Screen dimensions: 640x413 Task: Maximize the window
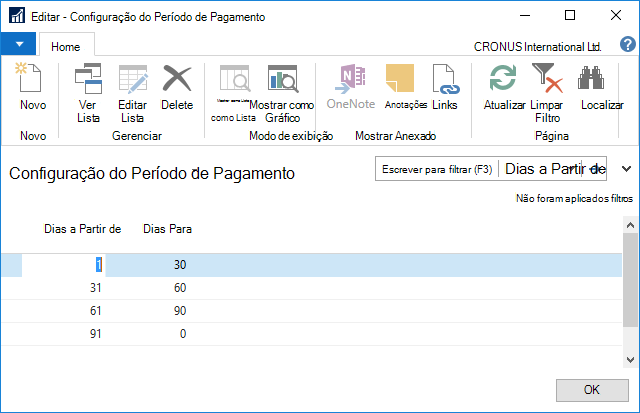coord(570,16)
